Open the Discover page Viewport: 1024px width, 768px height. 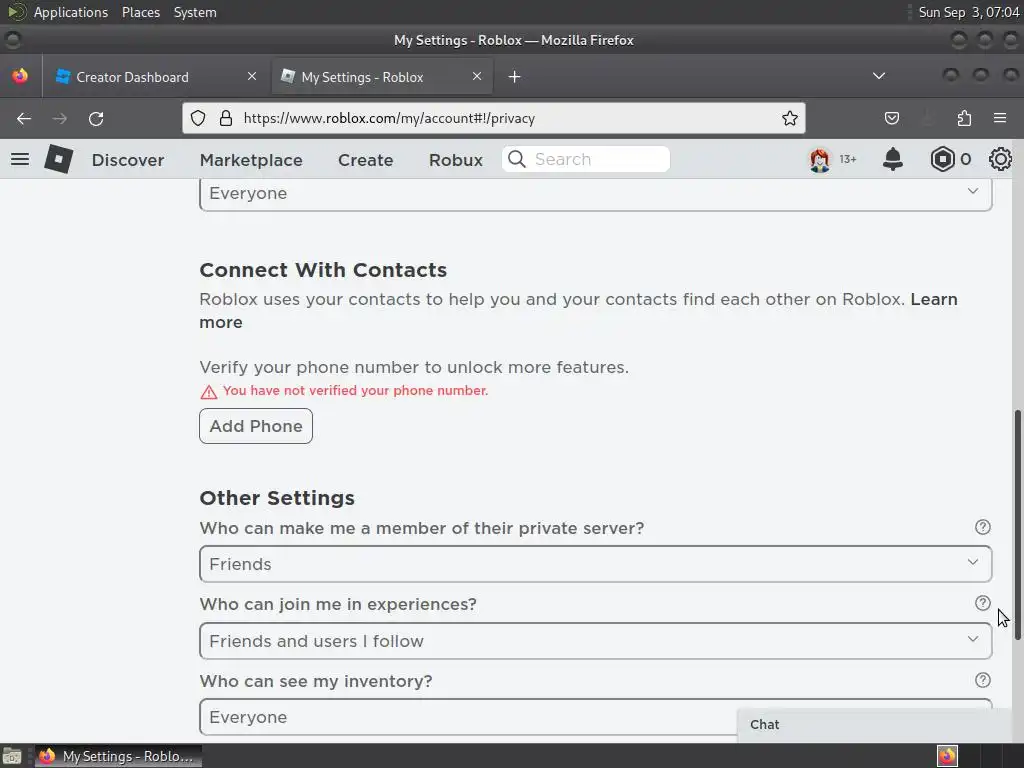[x=128, y=160]
